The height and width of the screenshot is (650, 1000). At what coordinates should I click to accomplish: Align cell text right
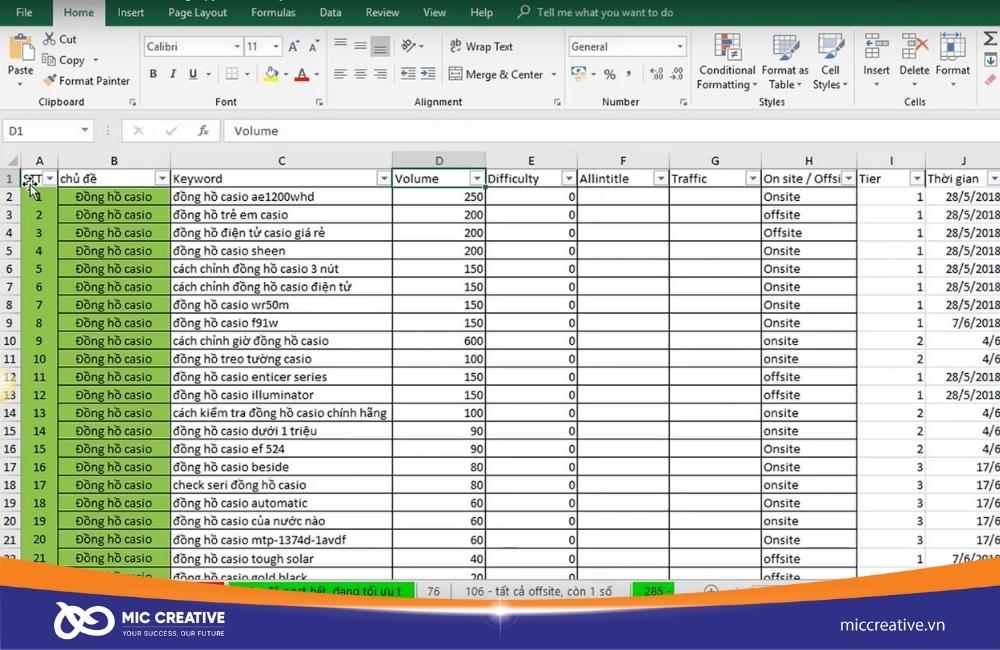click(380, 74)
